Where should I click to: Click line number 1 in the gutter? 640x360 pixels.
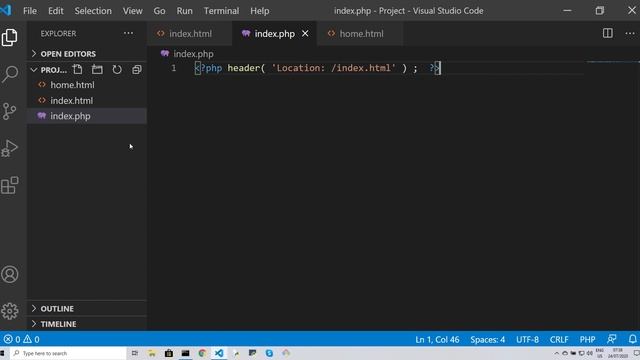pos(173,68)
